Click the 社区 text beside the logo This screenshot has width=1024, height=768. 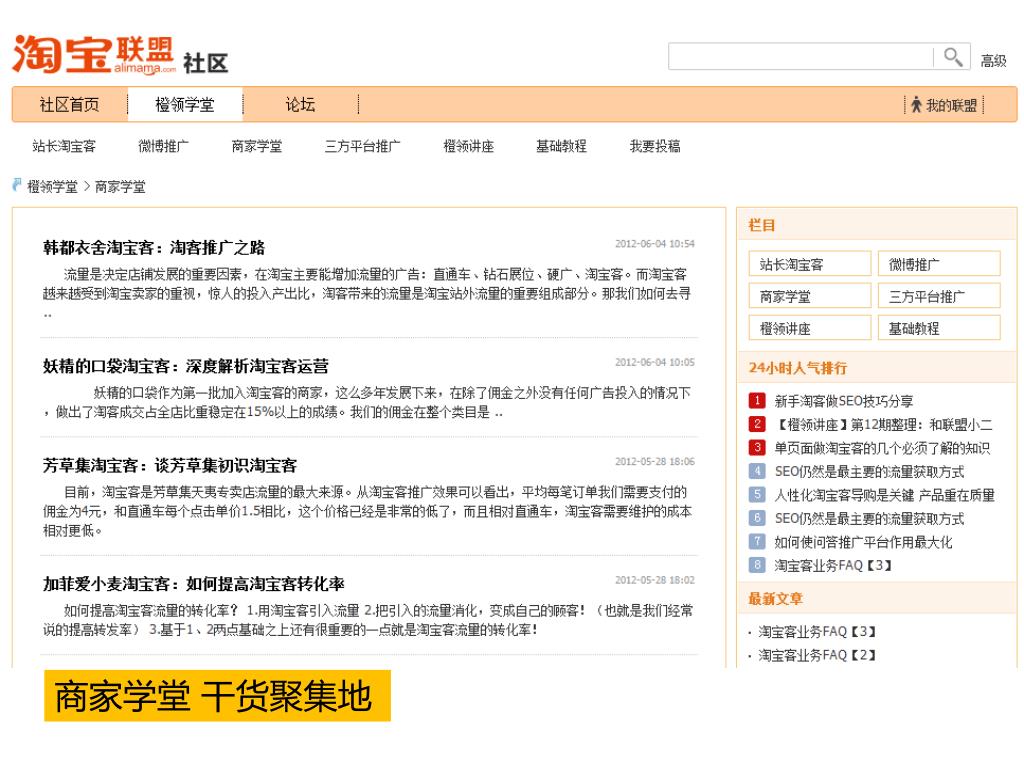pos(206,63)
